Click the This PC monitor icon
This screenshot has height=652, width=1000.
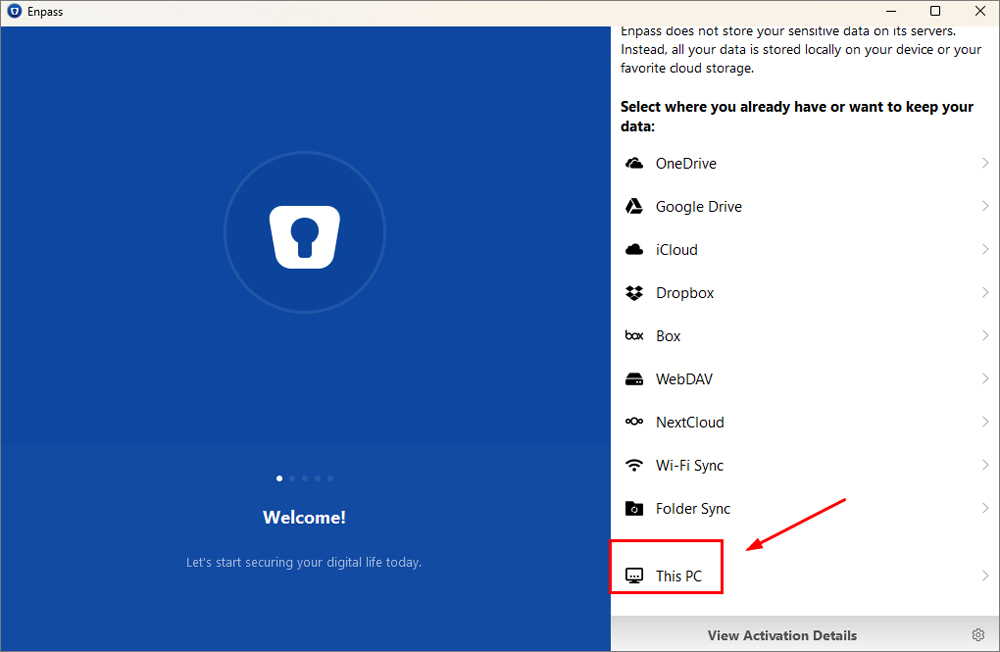pyautogui.click(x=633, y=575)
